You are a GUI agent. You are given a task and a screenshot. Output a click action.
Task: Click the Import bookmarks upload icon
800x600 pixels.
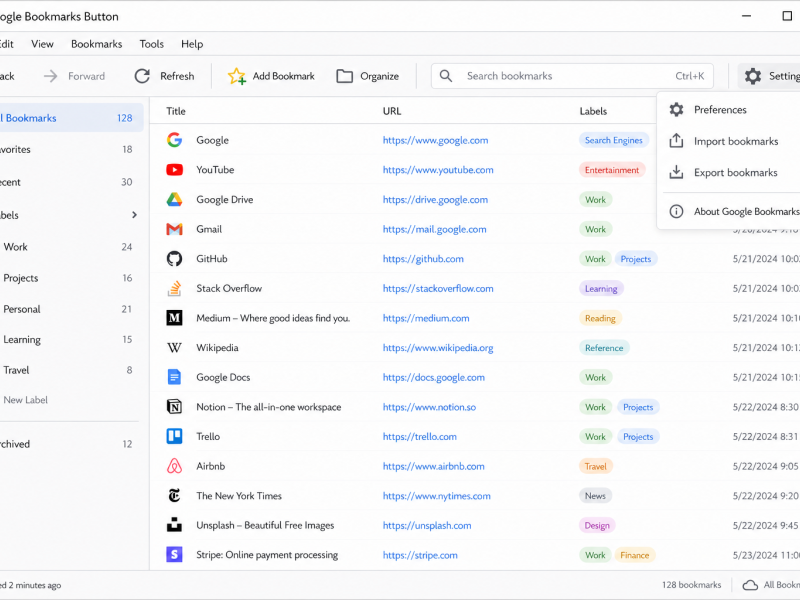(676, 140)
